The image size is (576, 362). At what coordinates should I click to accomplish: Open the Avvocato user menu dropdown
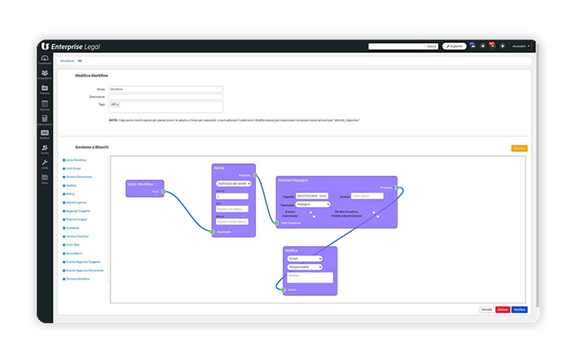(x=521, y=46)
